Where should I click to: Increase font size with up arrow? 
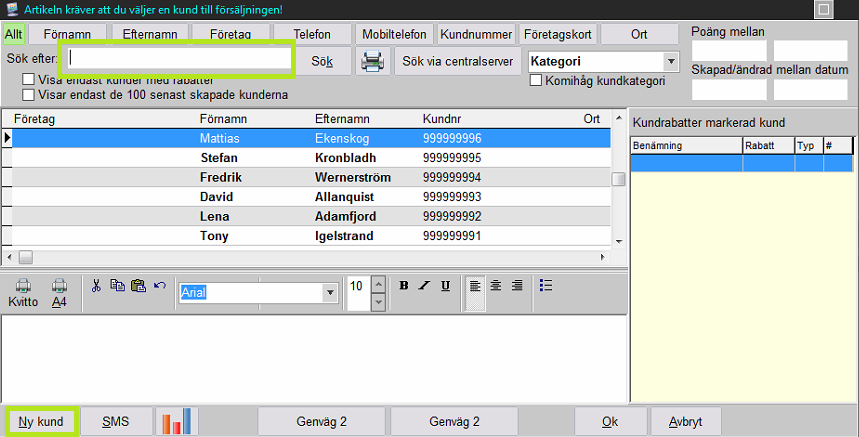[x=378, y=285]
